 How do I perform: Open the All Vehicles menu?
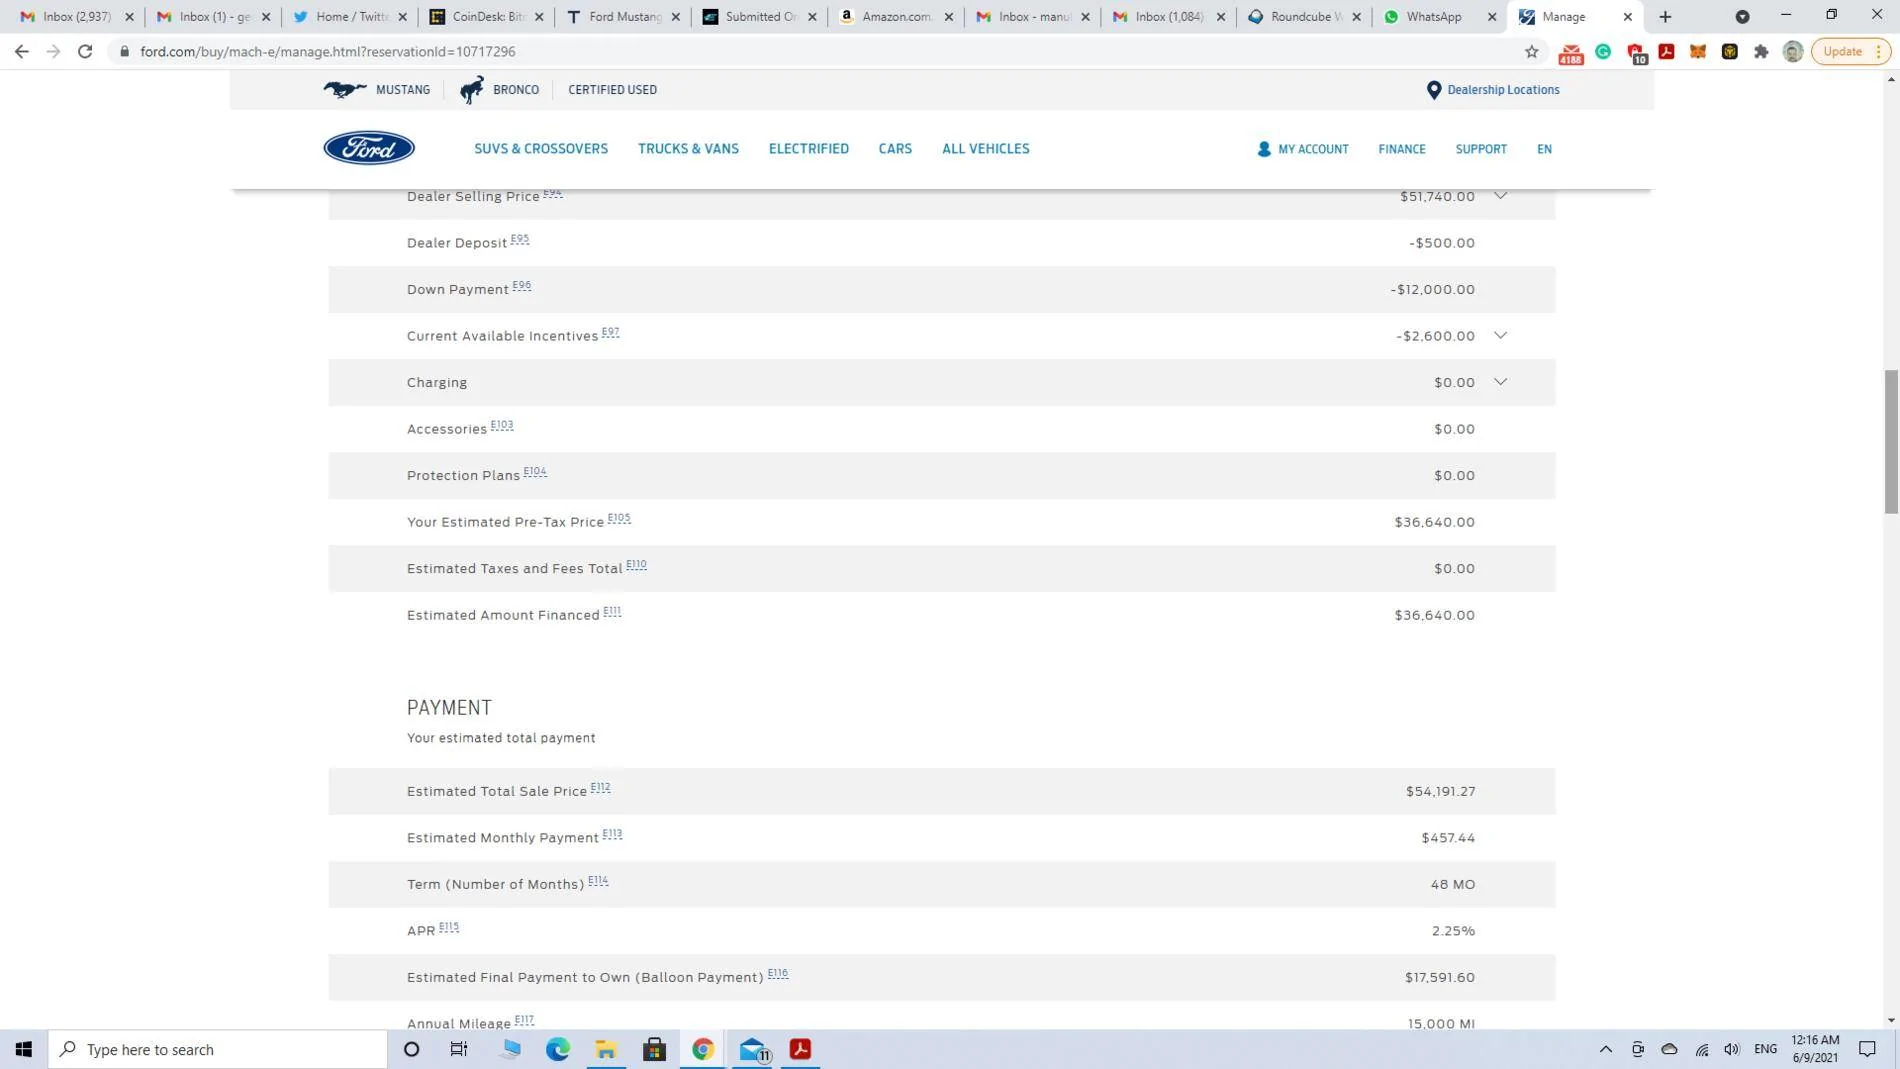[985, 148]
